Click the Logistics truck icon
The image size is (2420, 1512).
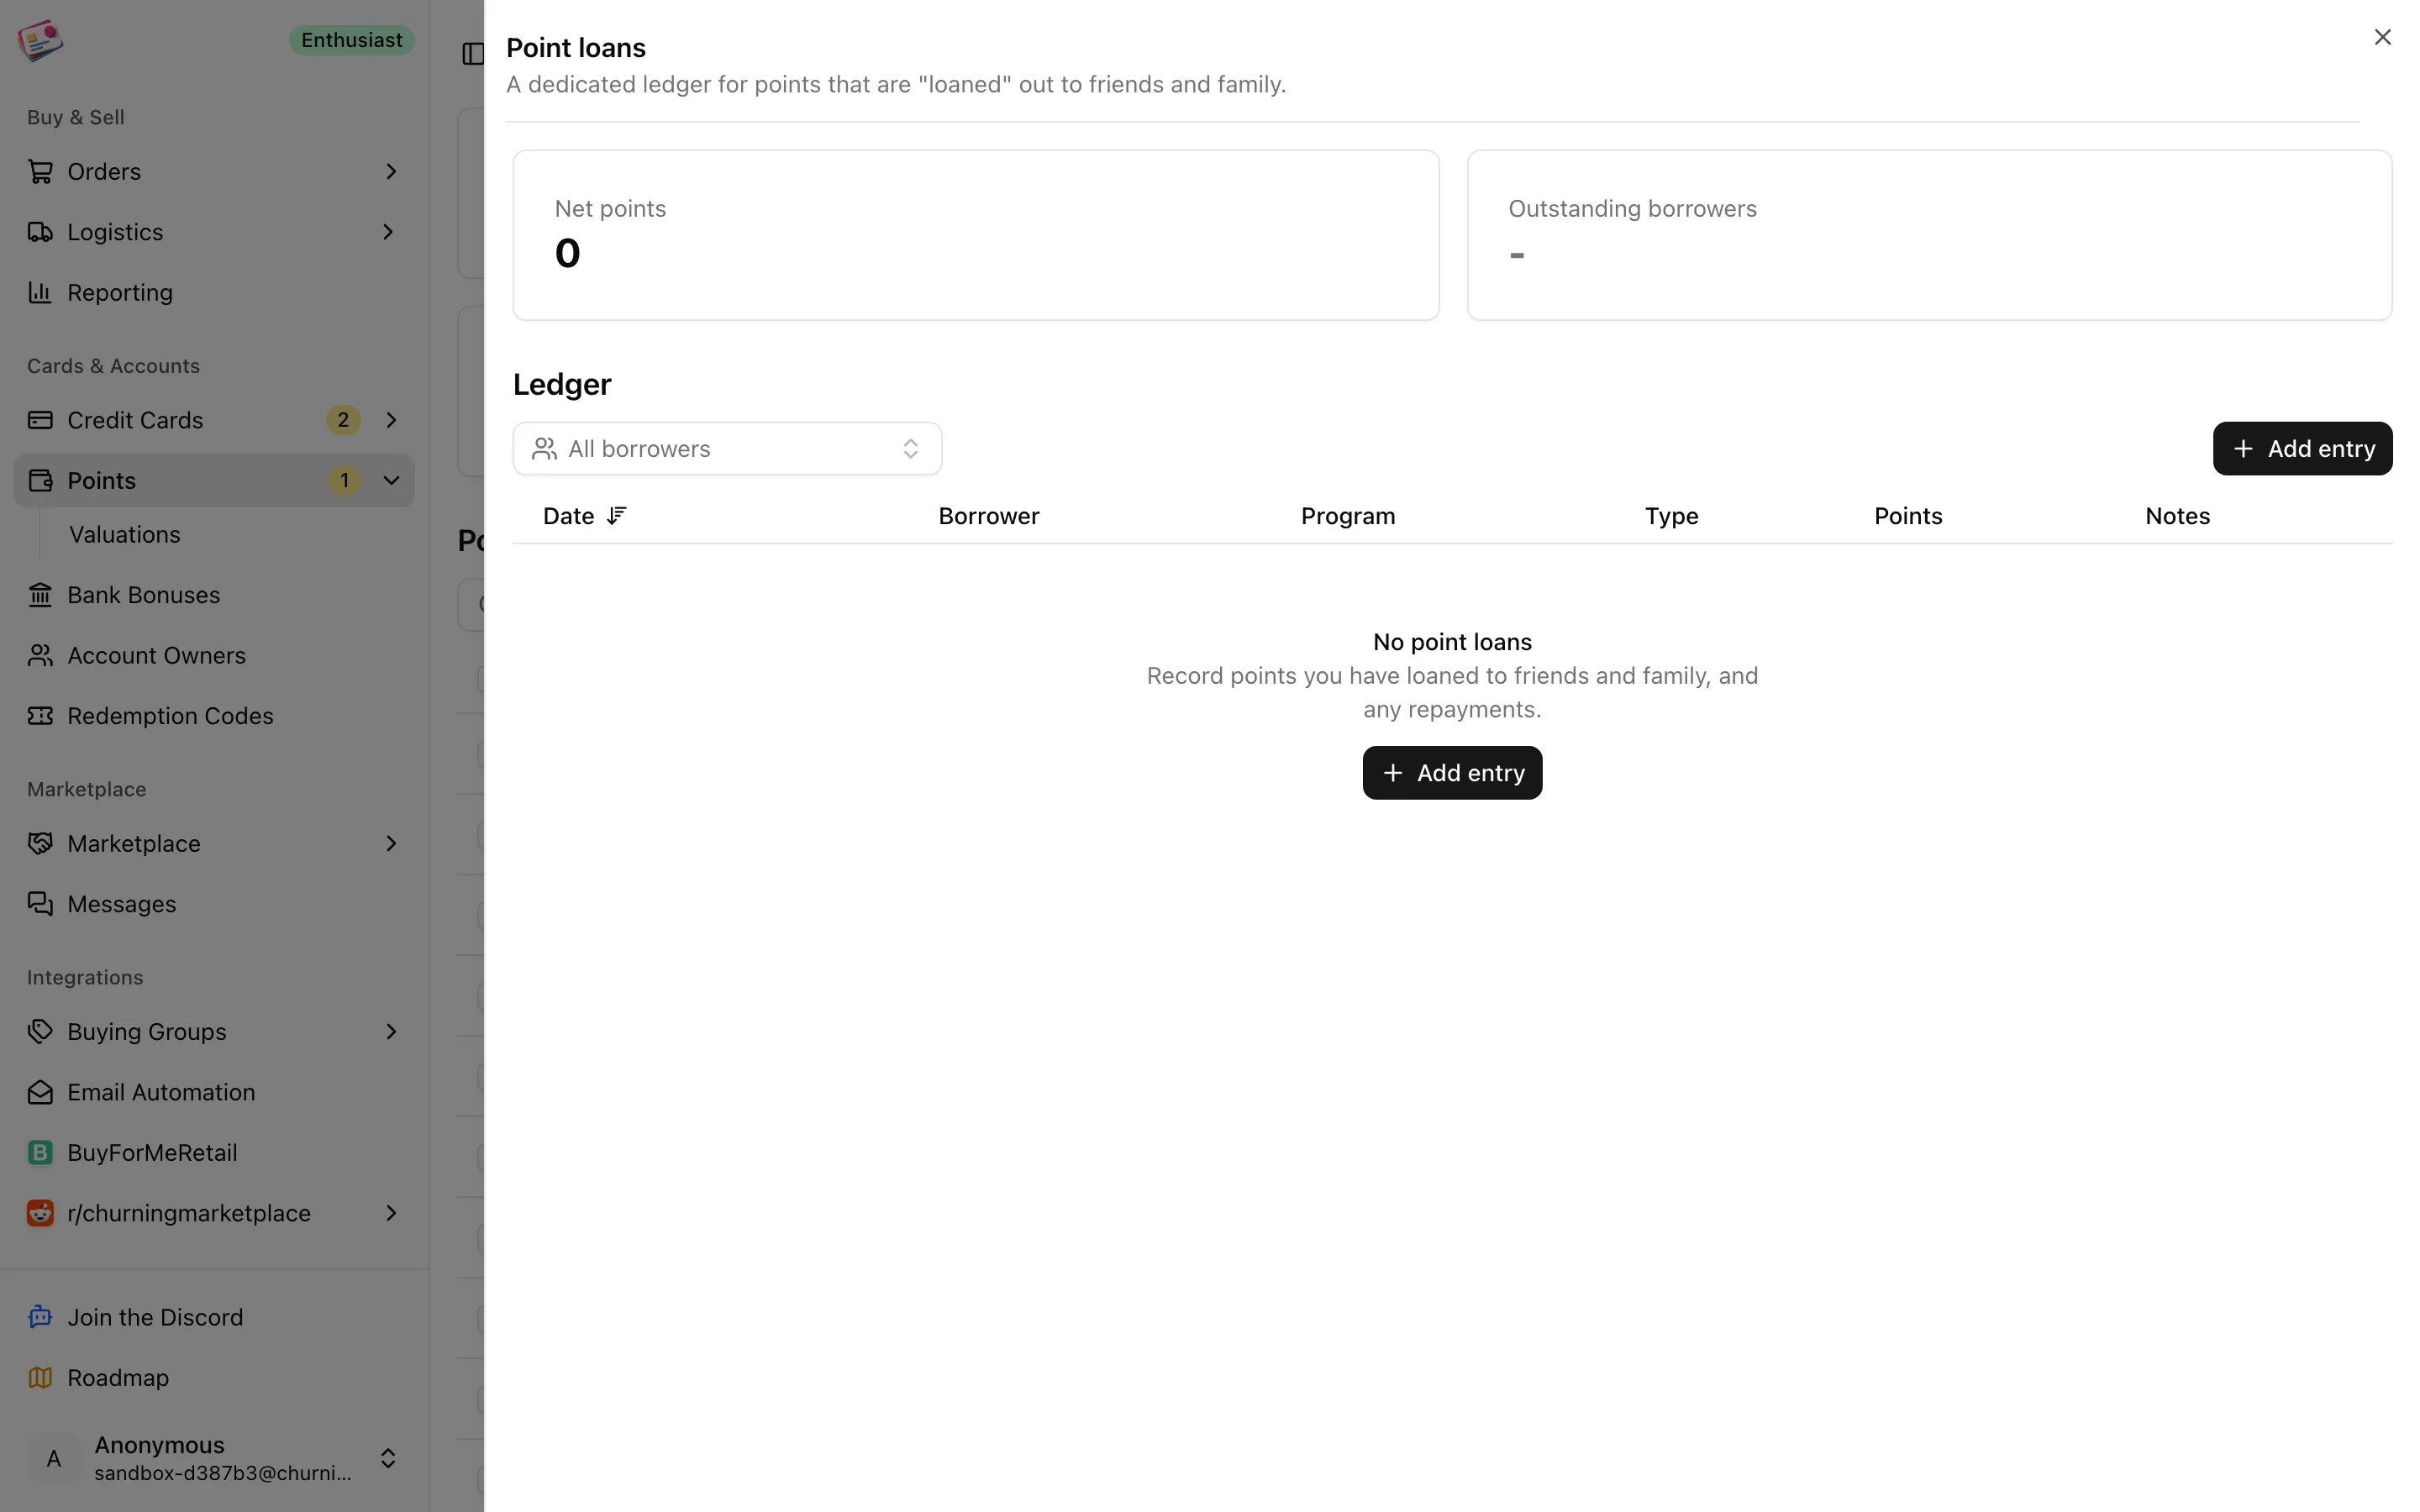pyautogui.click(x=40, y=232)
